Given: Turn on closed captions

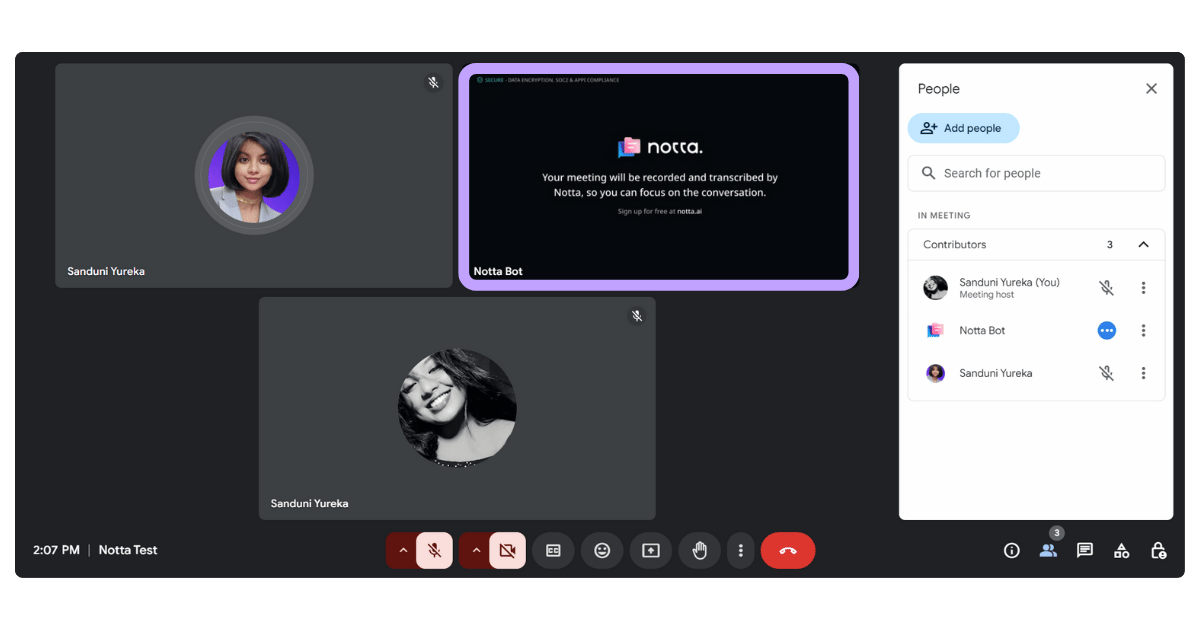Looking at the screenshot, I should [553, 550].
